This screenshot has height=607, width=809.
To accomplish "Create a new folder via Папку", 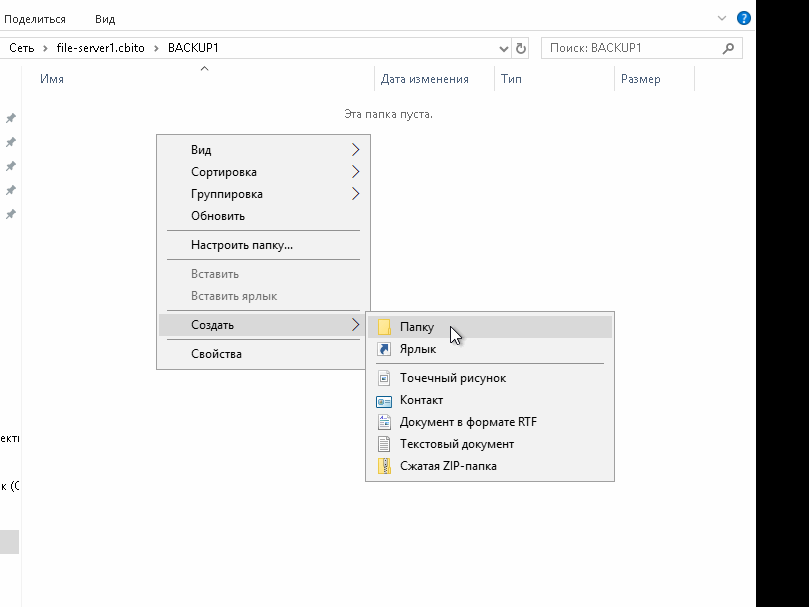I will point(417,327).
